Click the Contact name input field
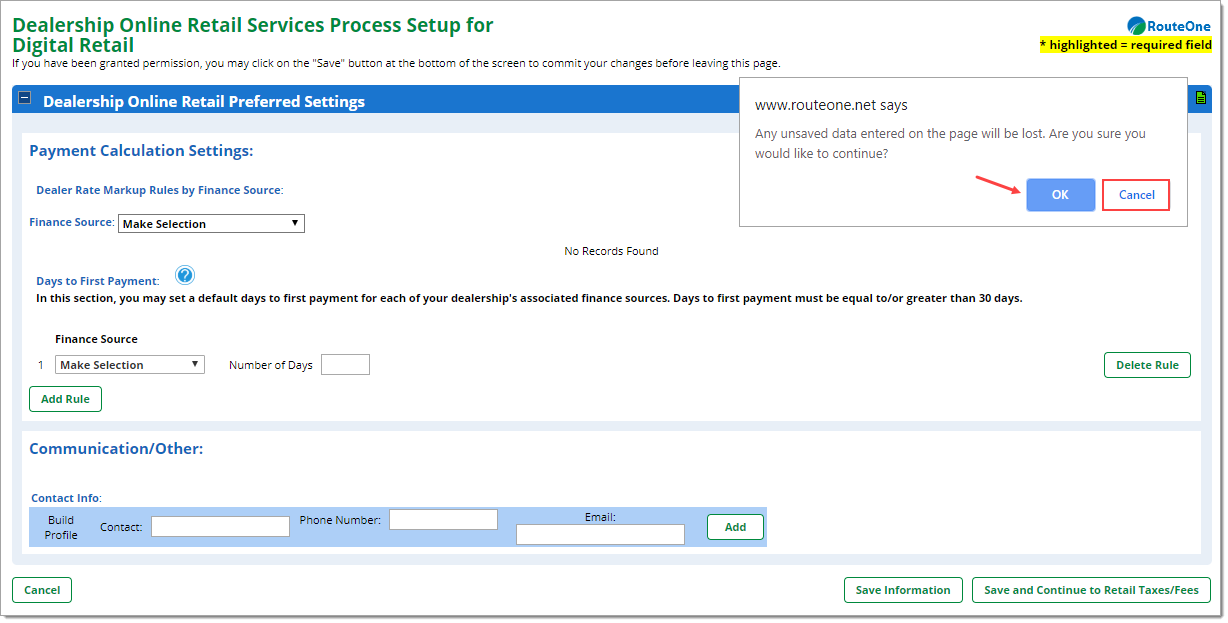The height and width of the screenshot is (623, 1228). pos(220,526)
